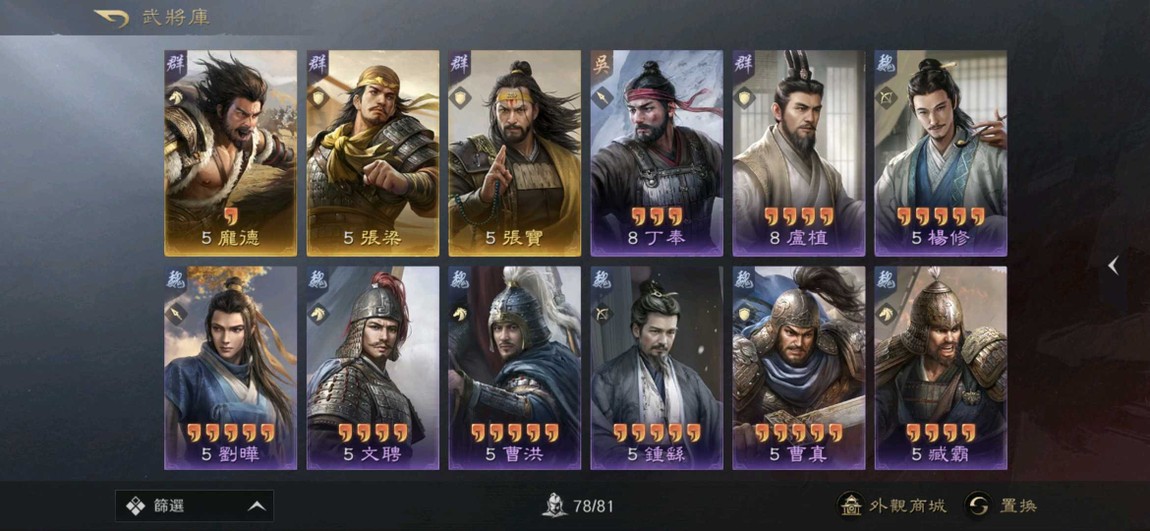Select the 張寶 general card
The width and height of the screenshot is (1150, 531).
click(515, 153)
